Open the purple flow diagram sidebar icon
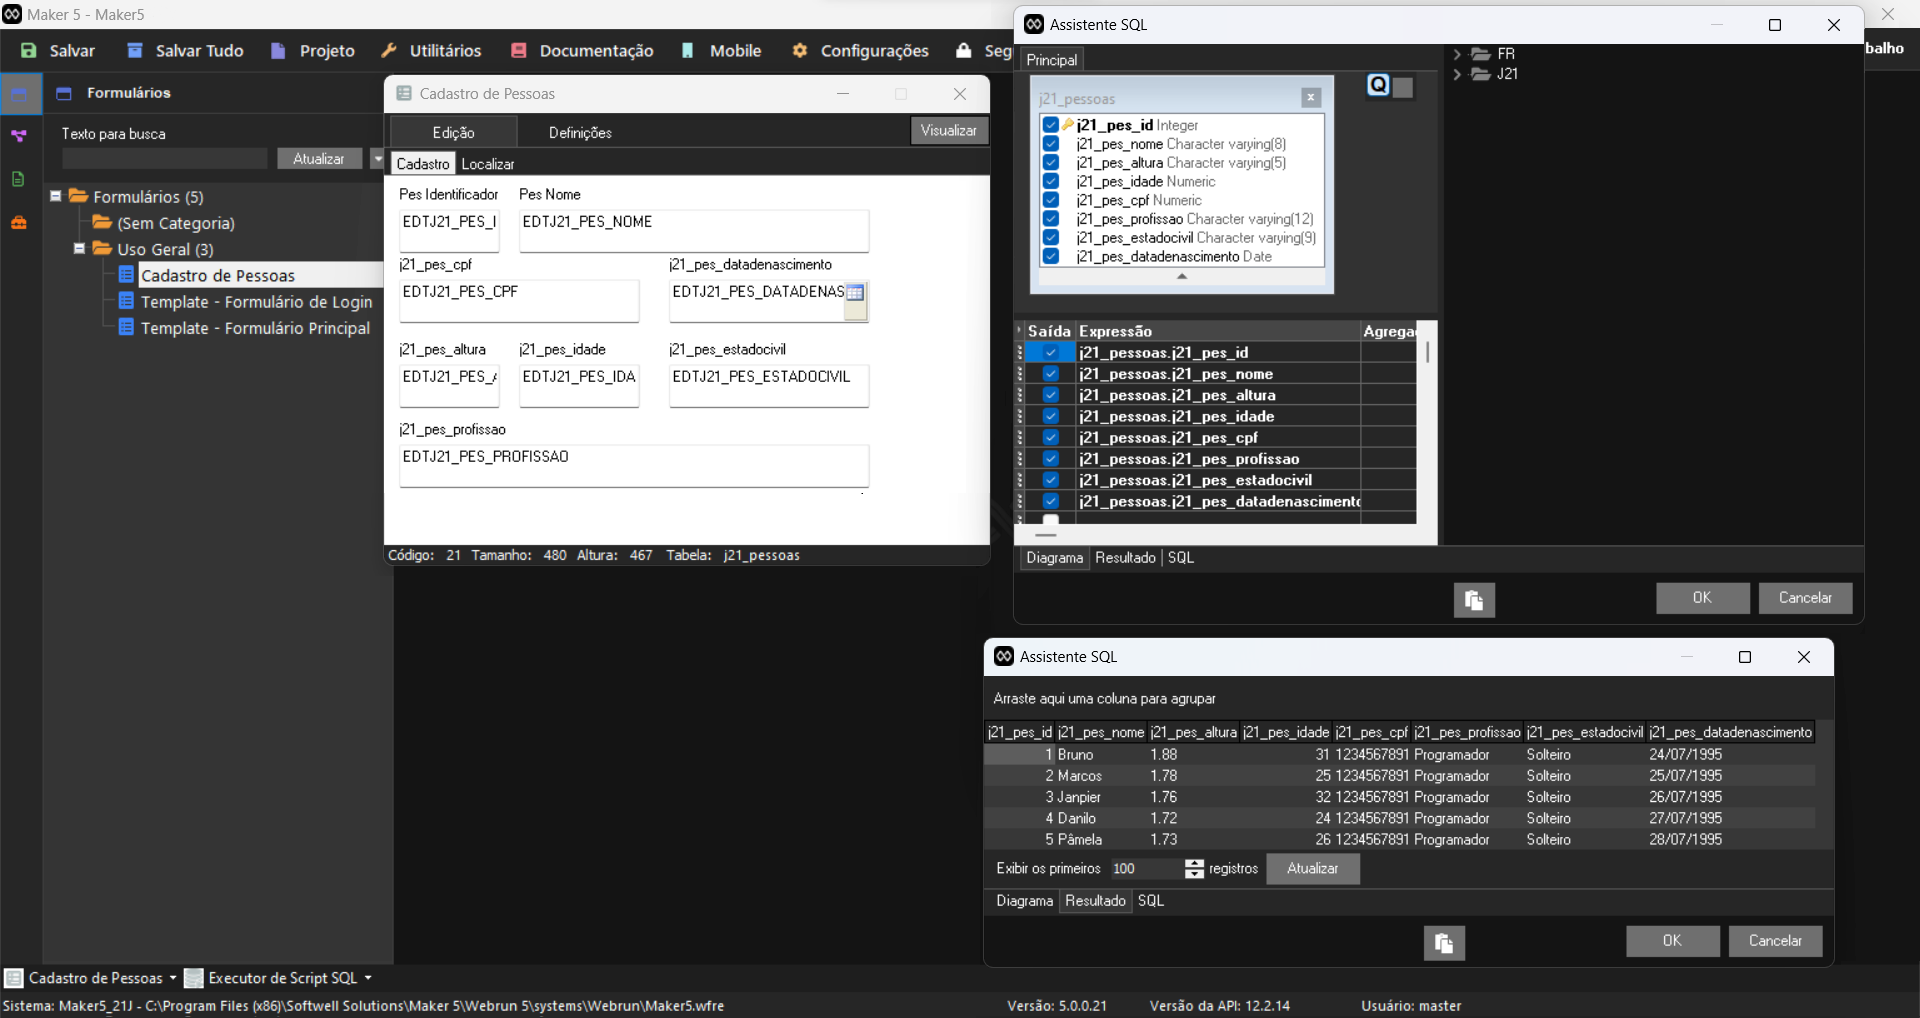This screenshot has height=1018, width=1920. [x=19, y=136]
